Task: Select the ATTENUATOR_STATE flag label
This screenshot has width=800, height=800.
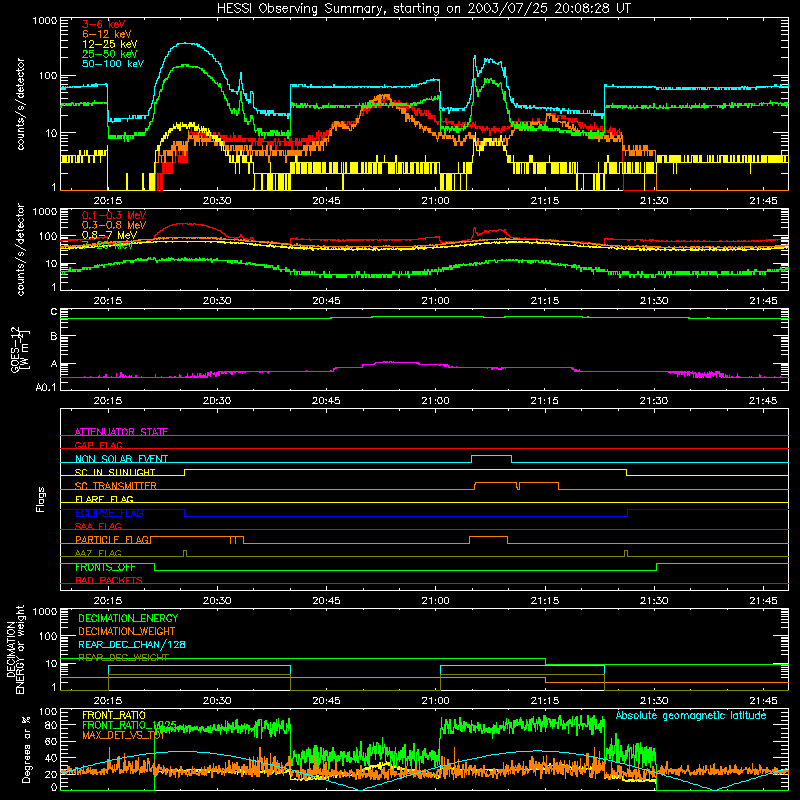Action: (x=121, y=432)
